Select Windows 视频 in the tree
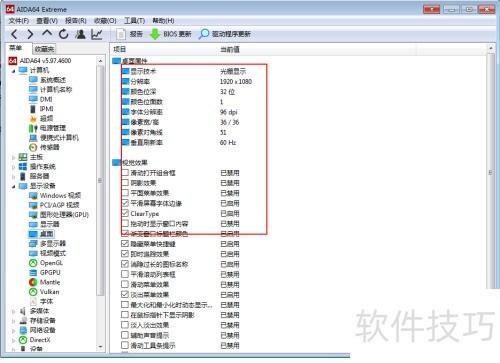This screenshot has height=363, width=500. pyautogui.click(x=55, y=195)
